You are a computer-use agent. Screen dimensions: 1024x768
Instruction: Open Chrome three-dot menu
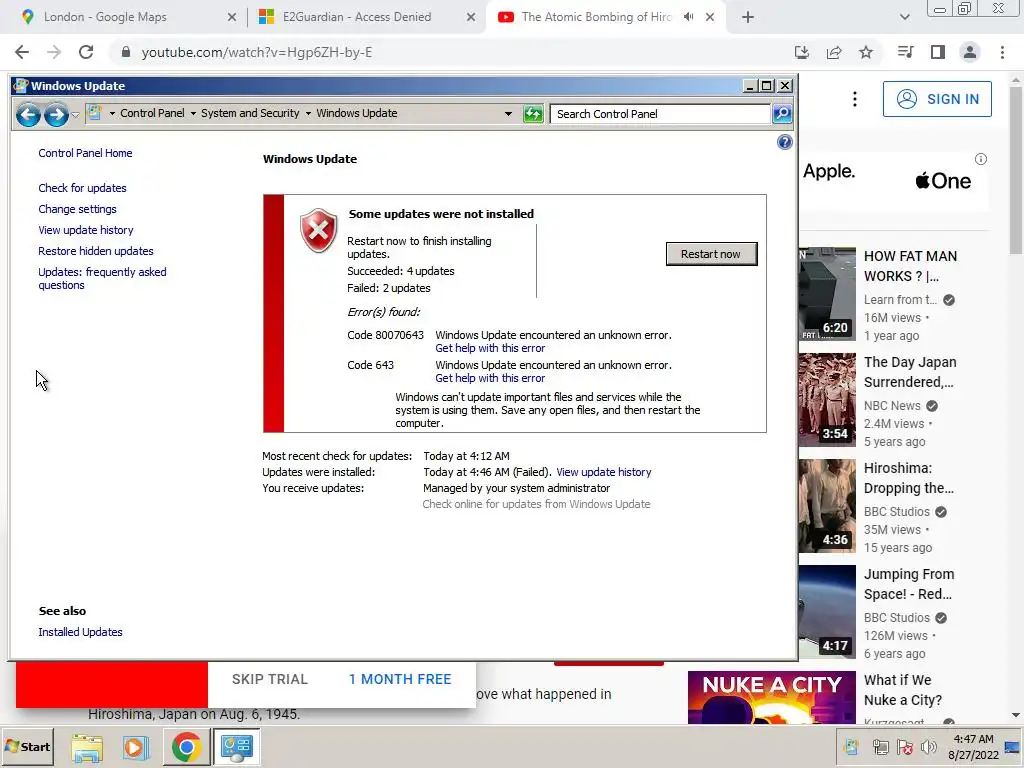(1002, 52)
